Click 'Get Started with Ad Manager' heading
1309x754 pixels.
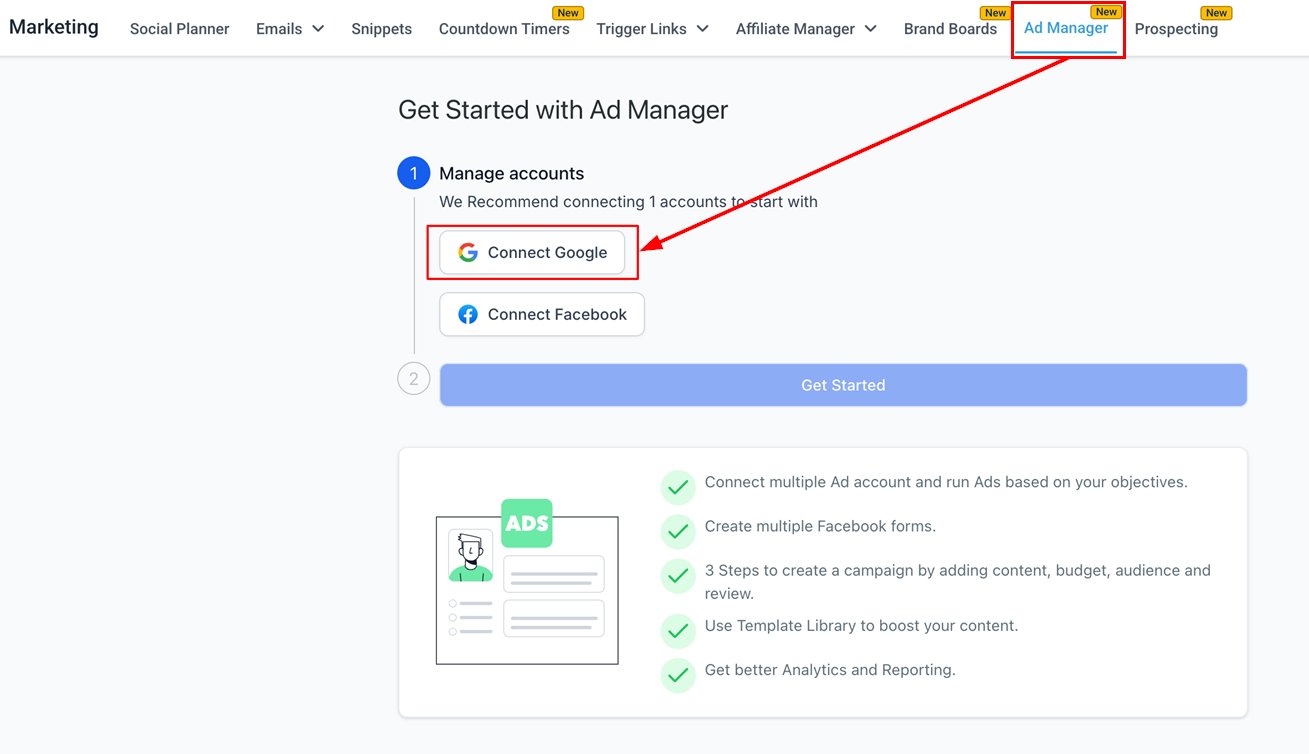tap(563, 110)
